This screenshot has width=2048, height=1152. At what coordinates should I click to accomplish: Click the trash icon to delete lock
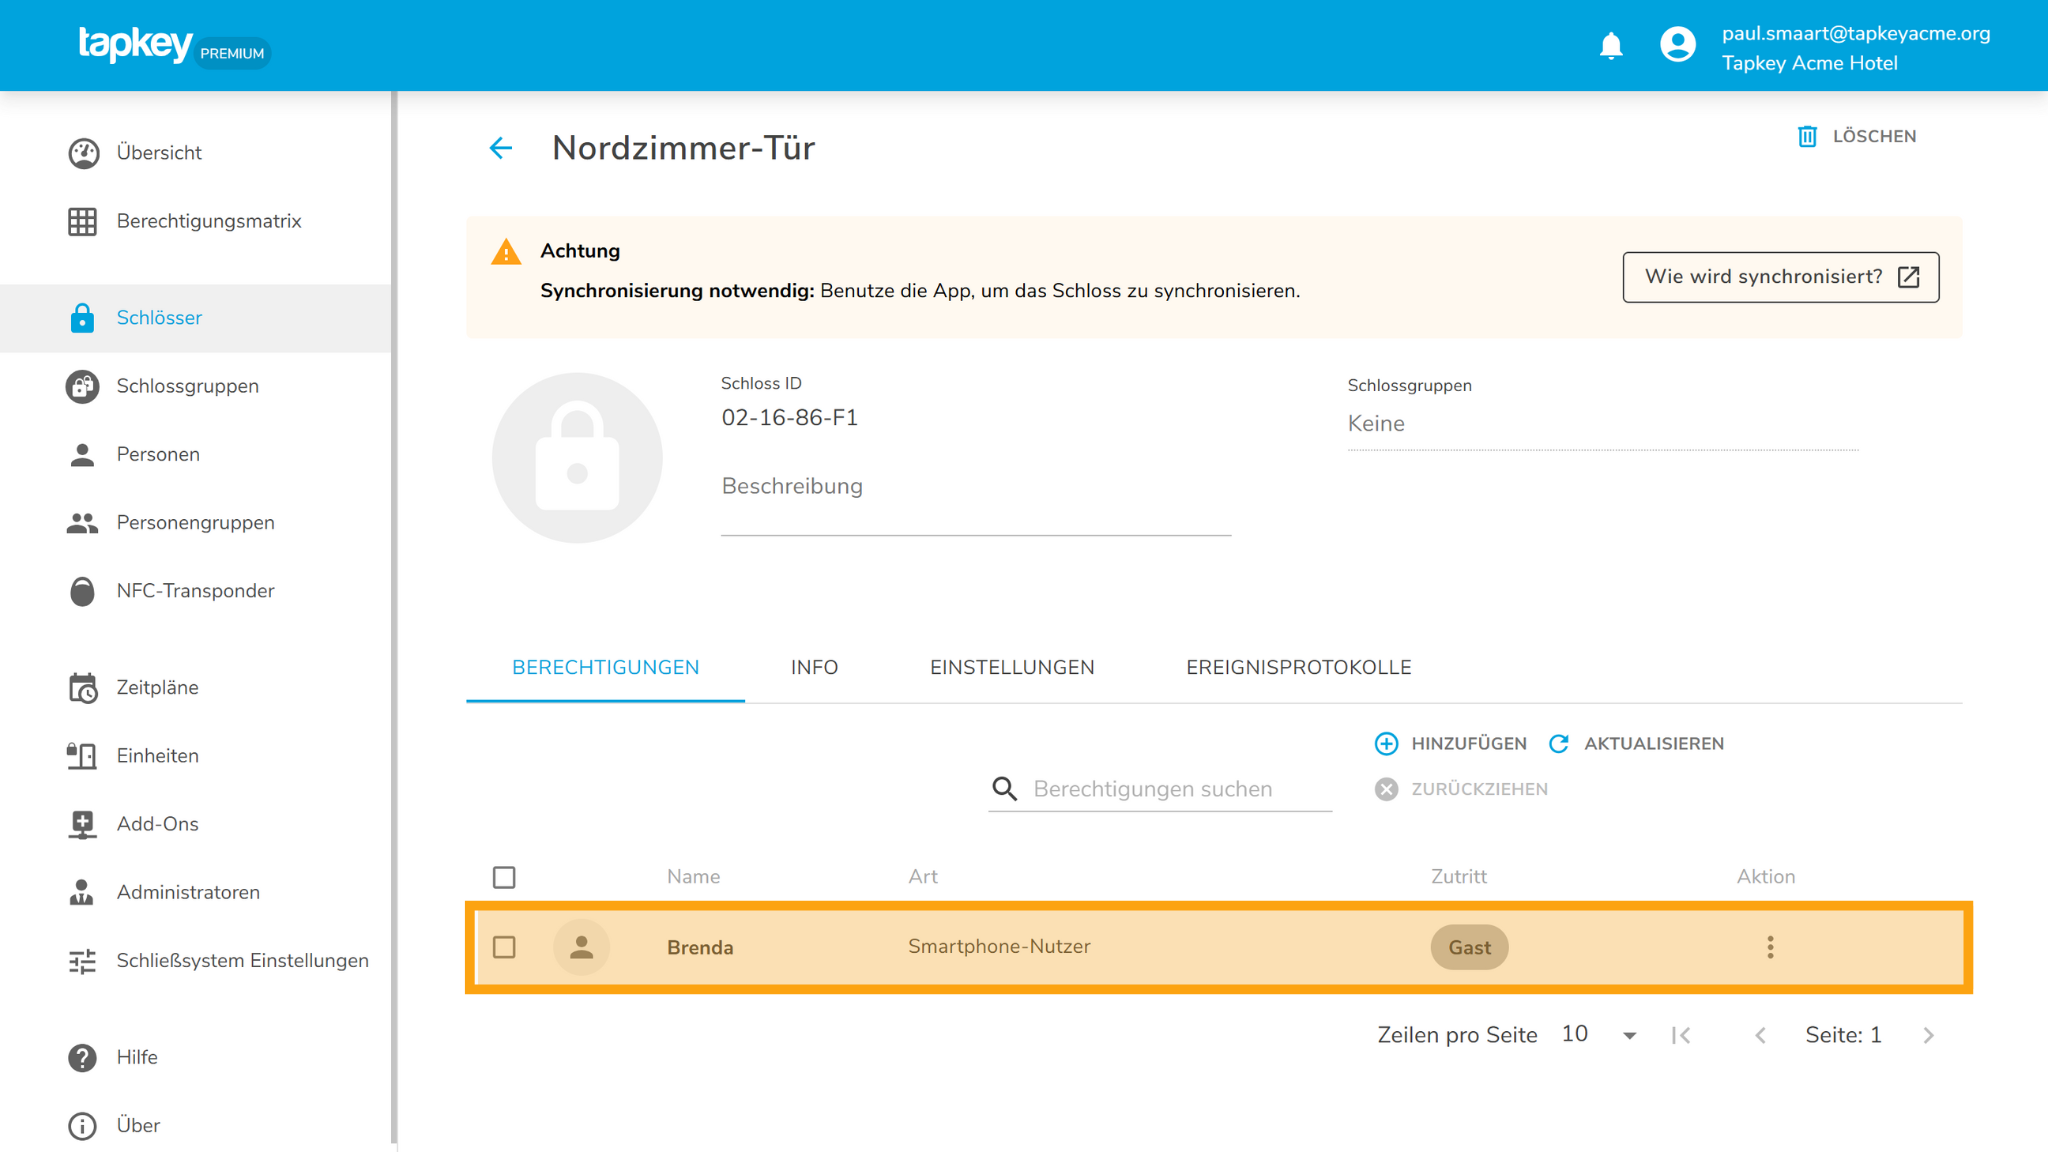pyautogui.click(x=1807, y=137)
